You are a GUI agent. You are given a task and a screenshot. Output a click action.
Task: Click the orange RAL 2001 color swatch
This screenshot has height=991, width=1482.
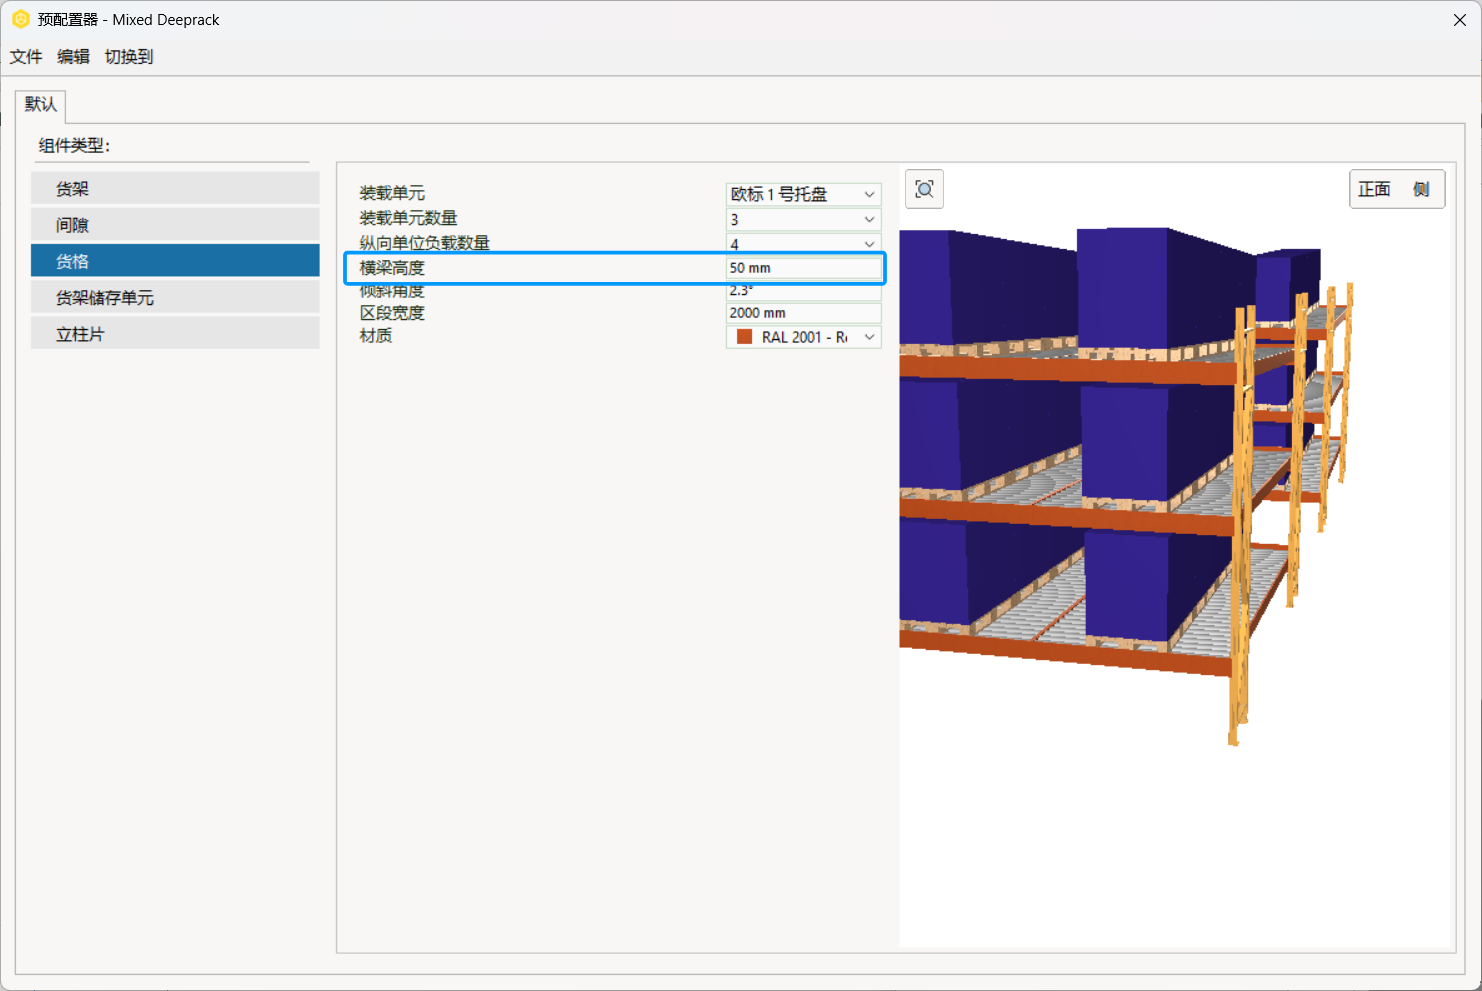(744, 337)
